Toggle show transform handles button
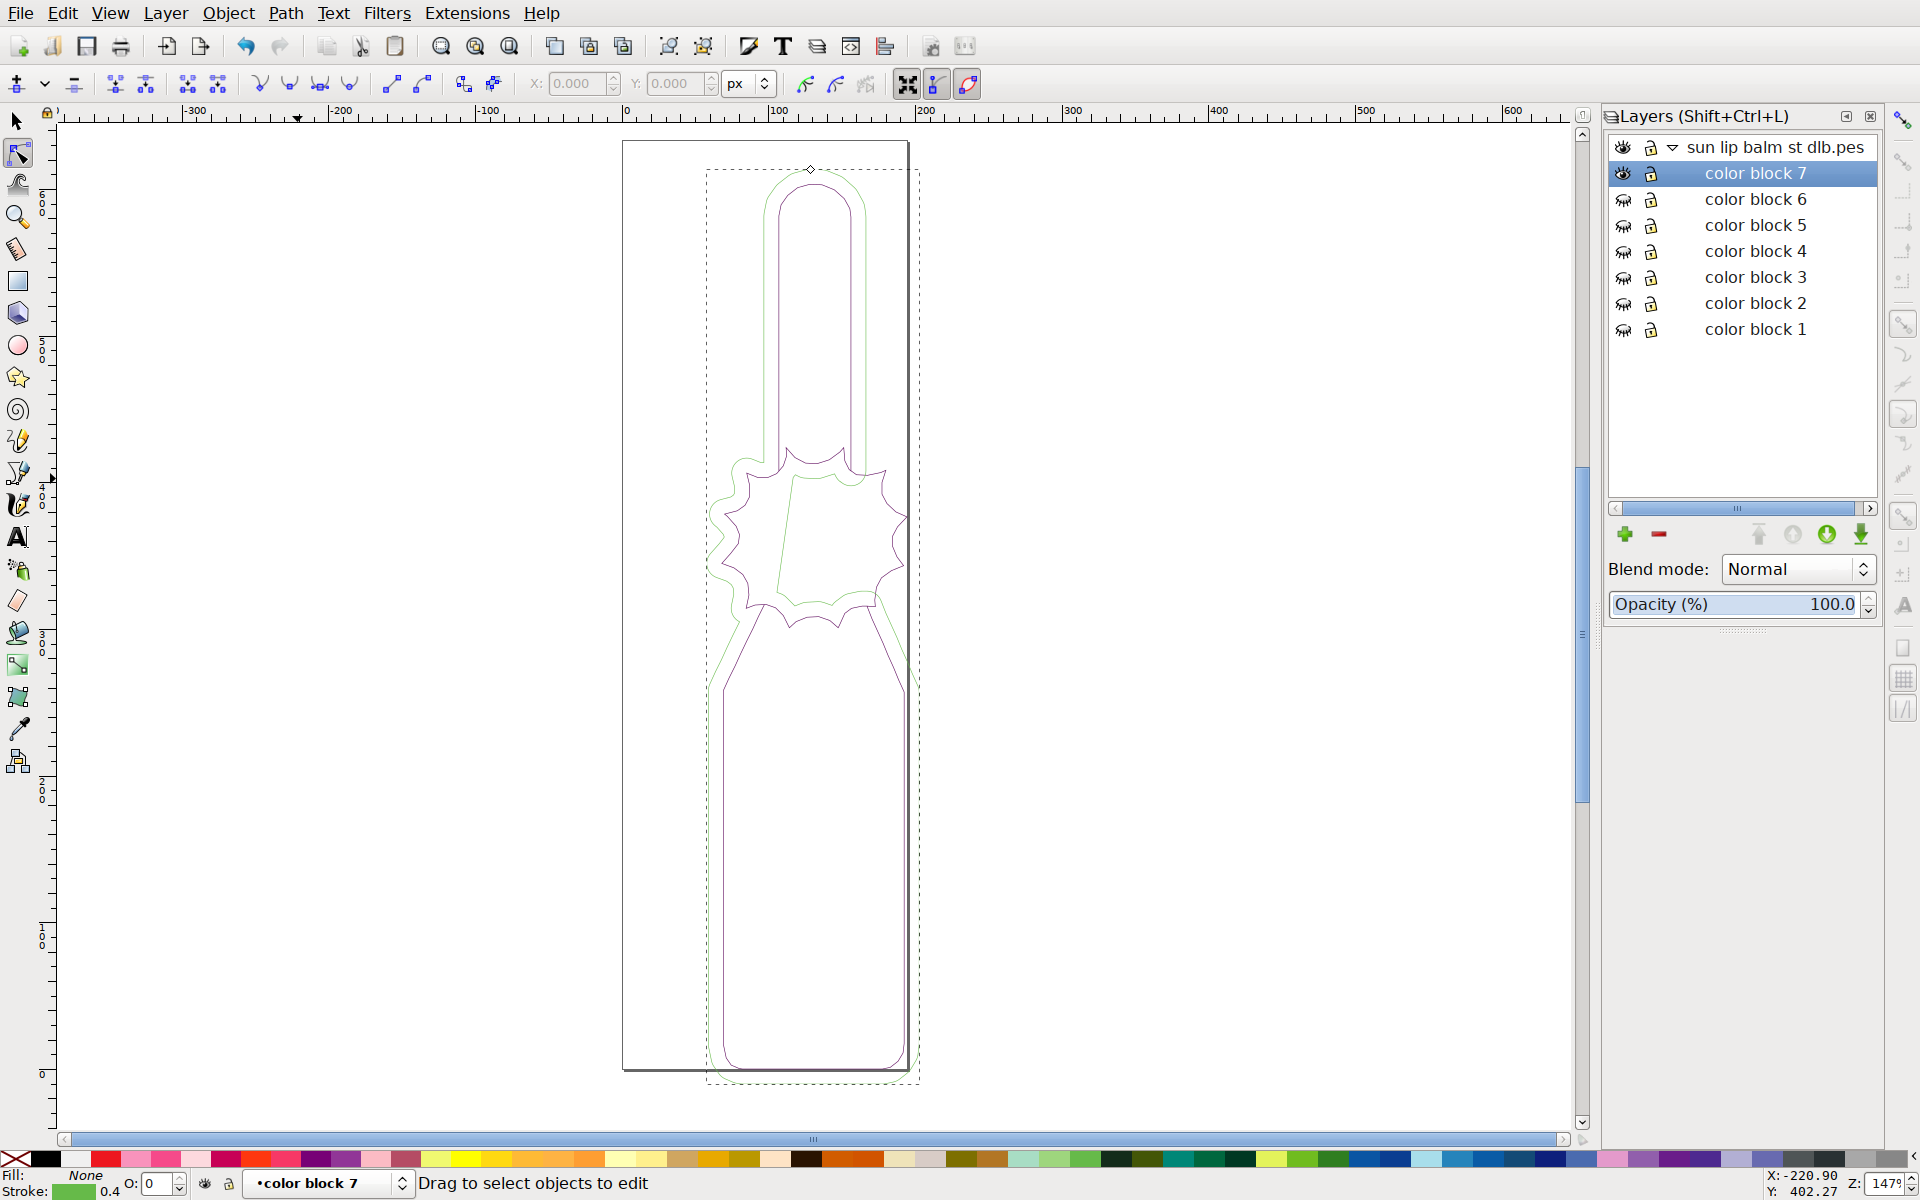1920x1200 pixels. tap(907, 85)
